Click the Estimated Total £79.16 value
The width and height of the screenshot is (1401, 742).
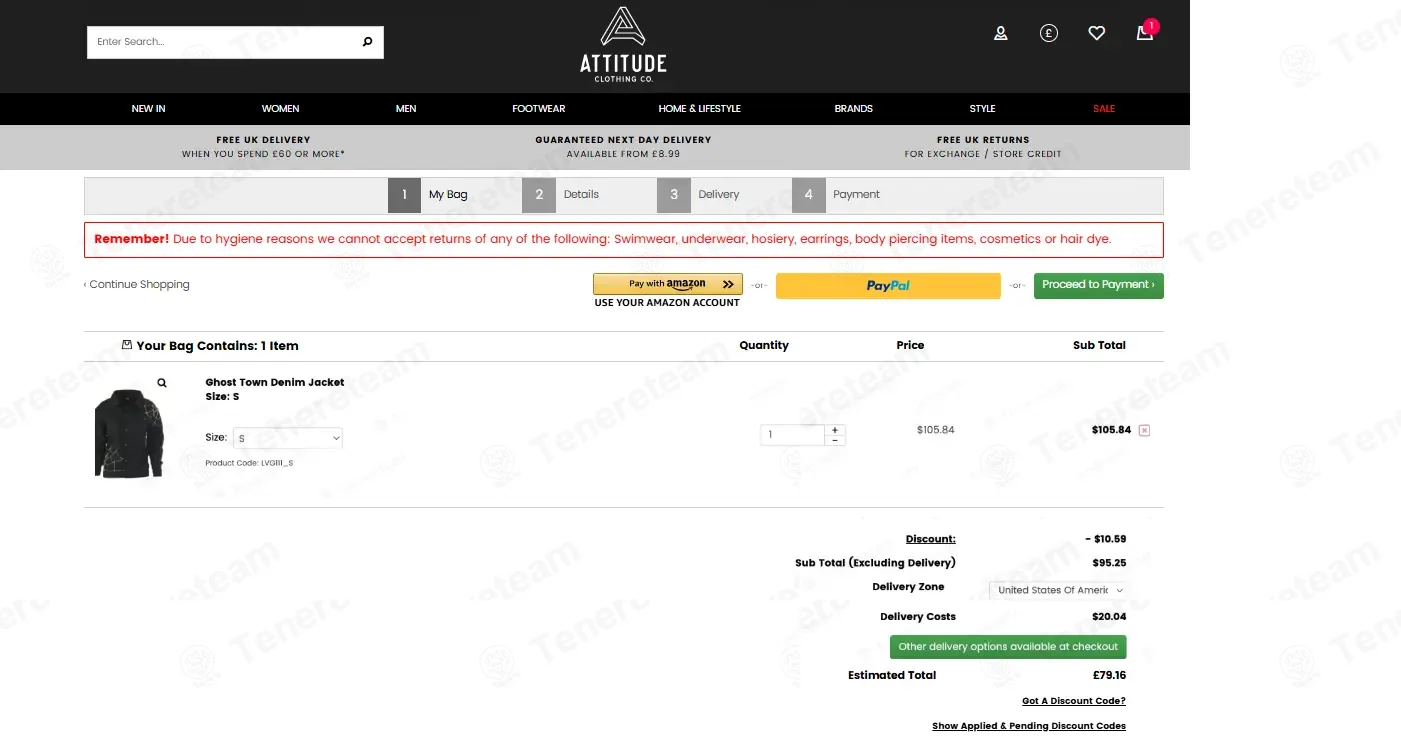pos(1110,675)
